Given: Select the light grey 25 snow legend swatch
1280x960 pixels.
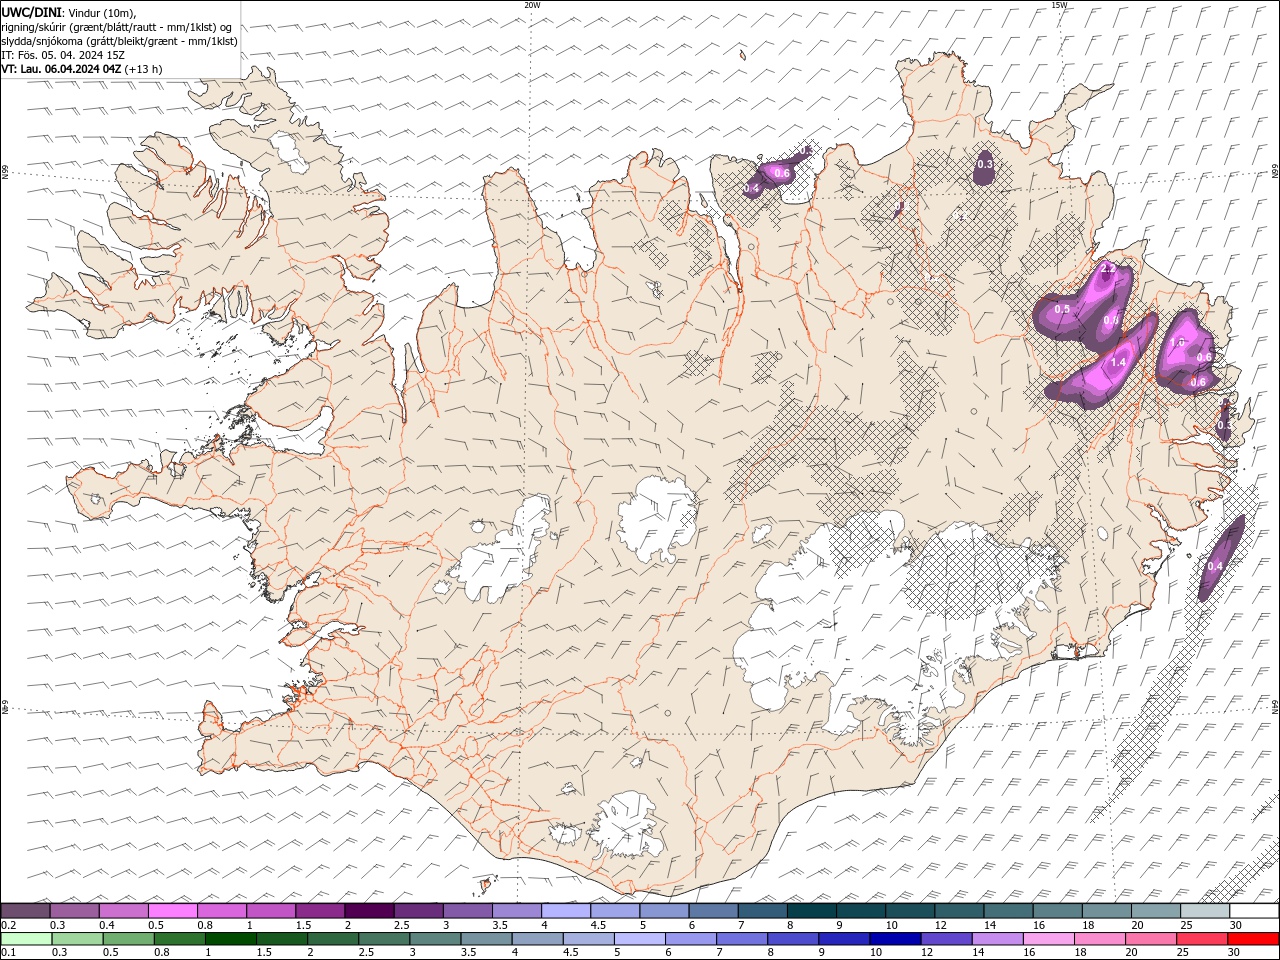Looking at the screenshot, I should coord(1203,911).
